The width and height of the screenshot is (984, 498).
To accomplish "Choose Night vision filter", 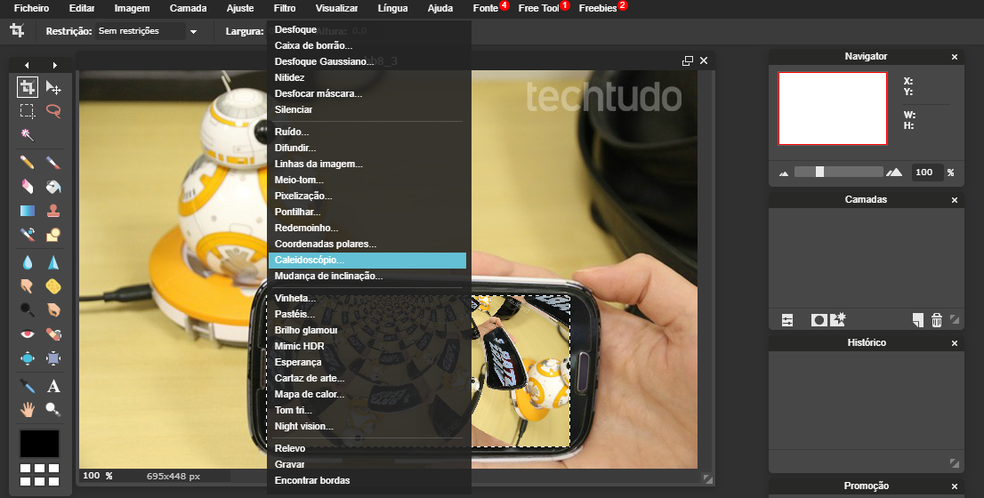I will pyautogui.click(x=367, y=426).
